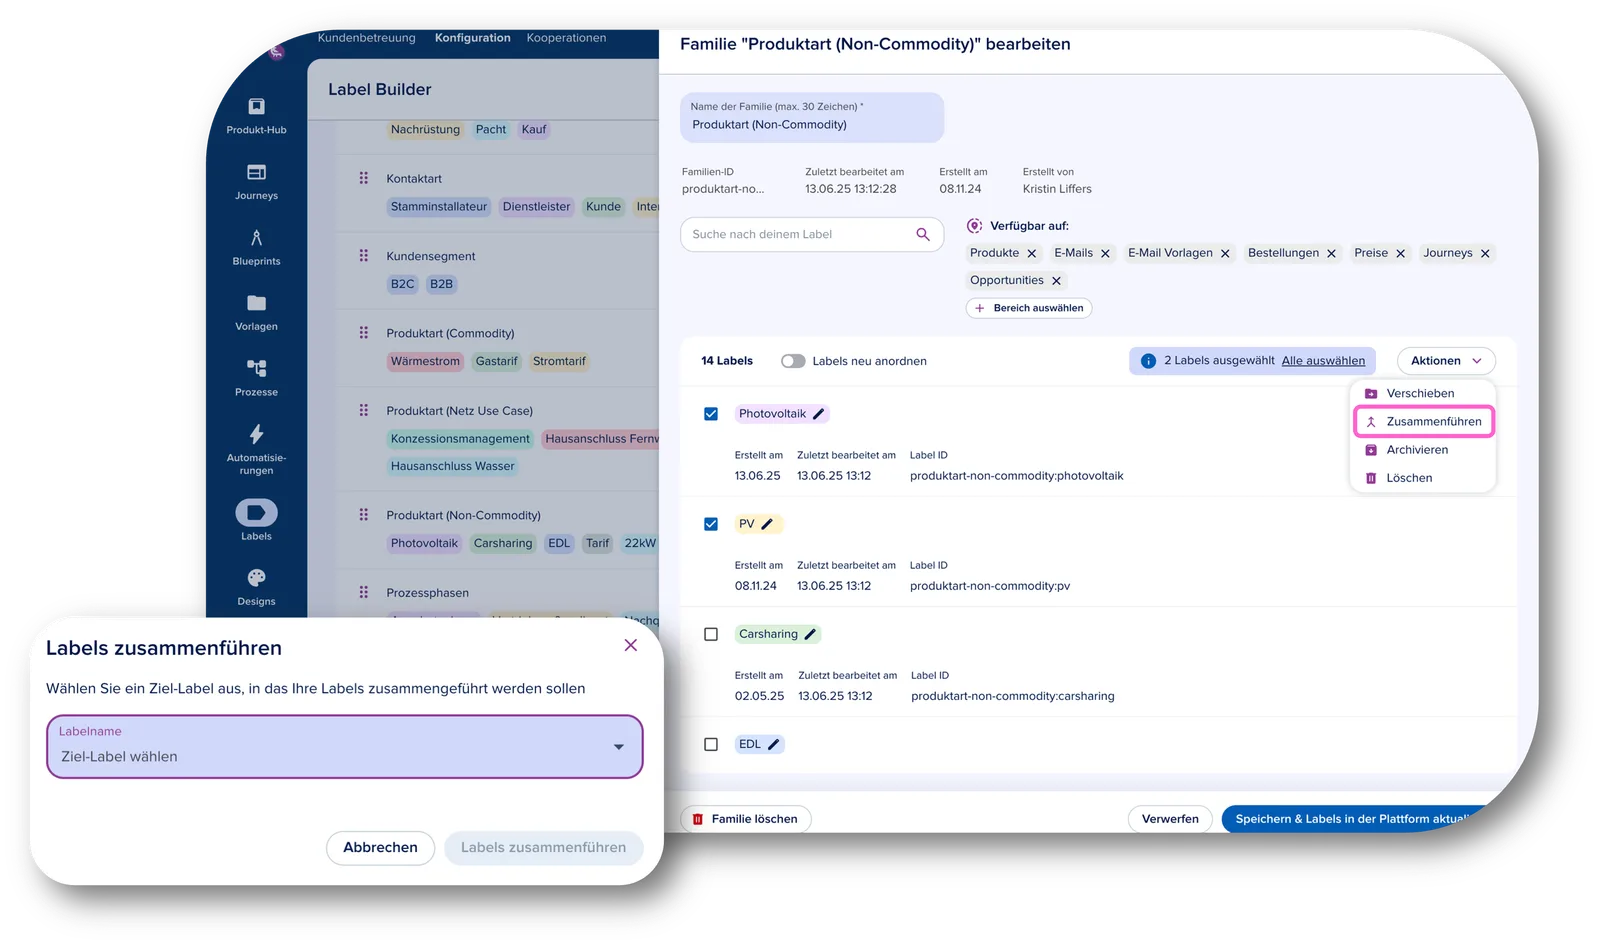Viewport: 1600px width, 945px height.
Task: Select the B2B label chip
Action: 441,284
